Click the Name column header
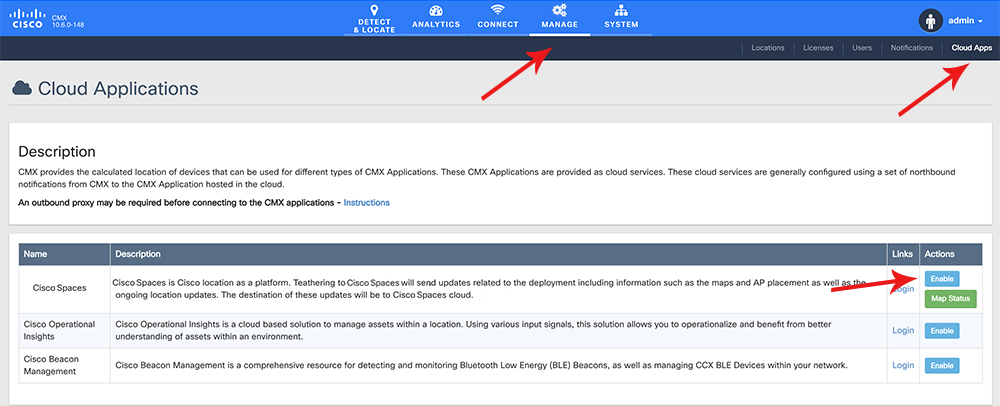The image size is (1000, 406). tap(64, 254)
